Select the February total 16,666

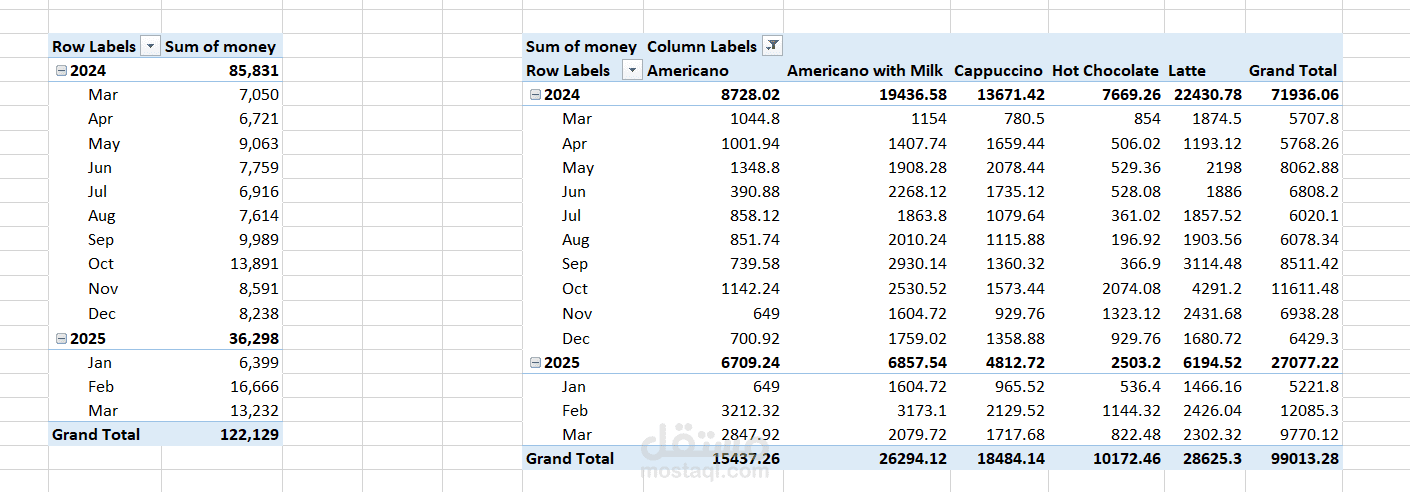tap(253, 386)
